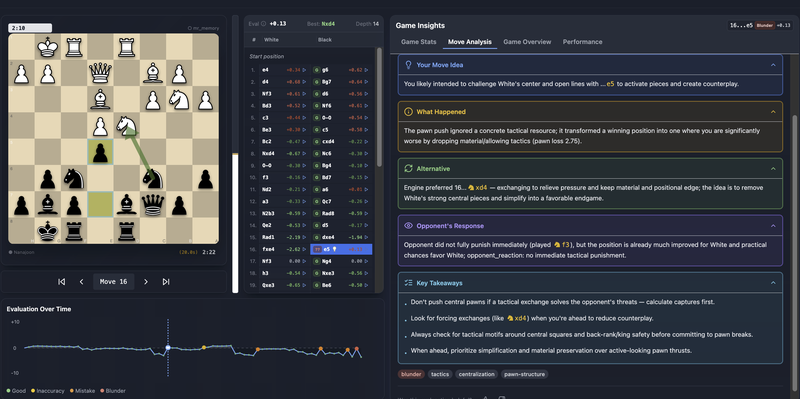Switch to the Move Analysis tab
The width and height of the screenshot is (800, 399).
470,42
